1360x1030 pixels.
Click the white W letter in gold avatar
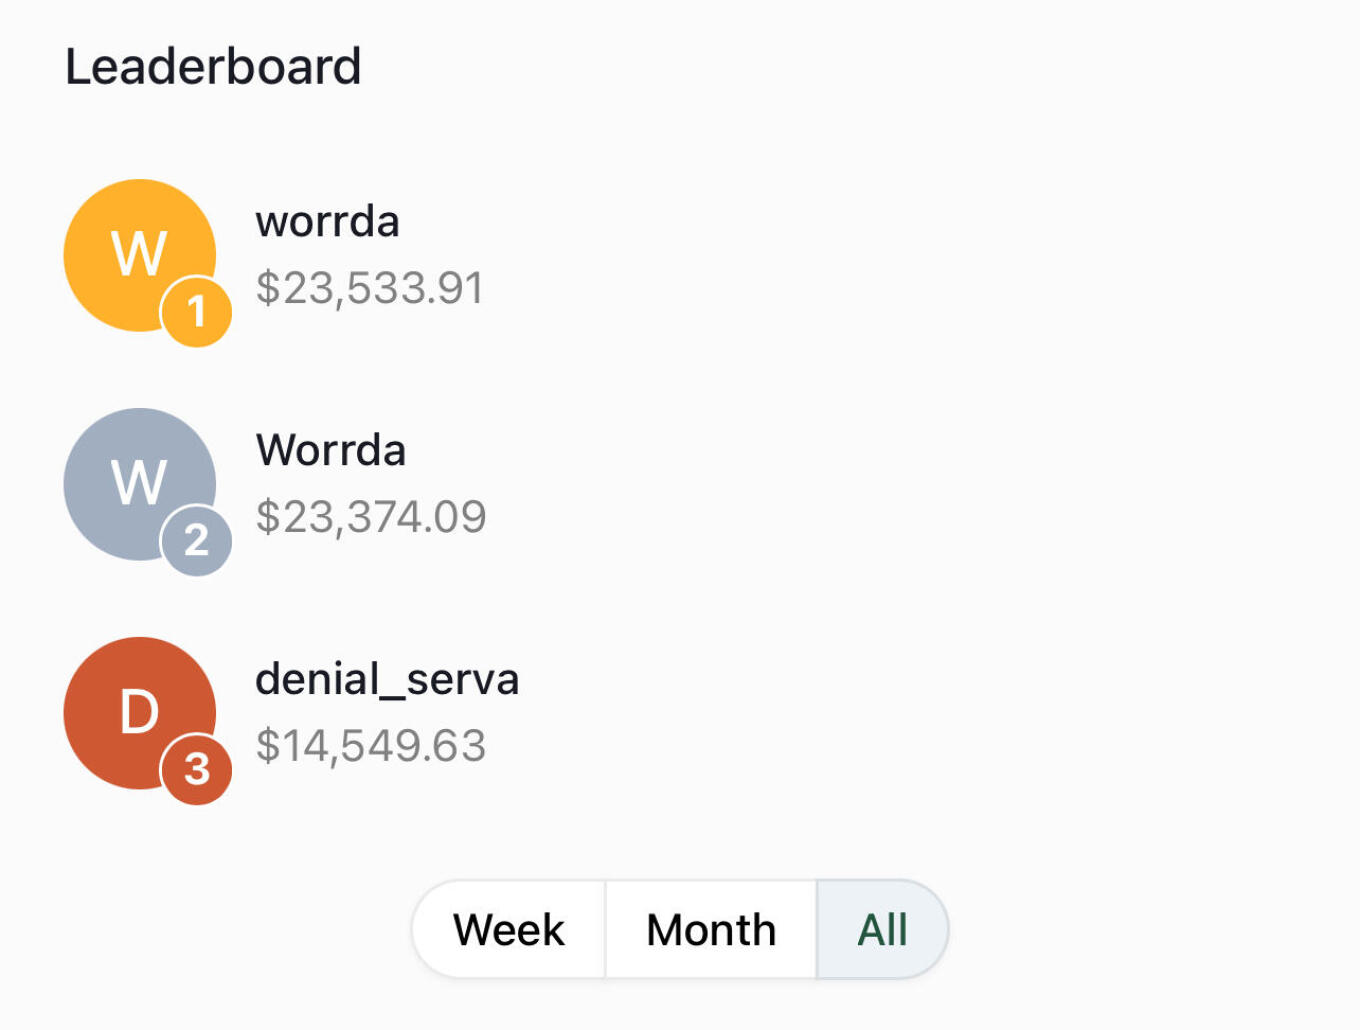coord(139,254)
